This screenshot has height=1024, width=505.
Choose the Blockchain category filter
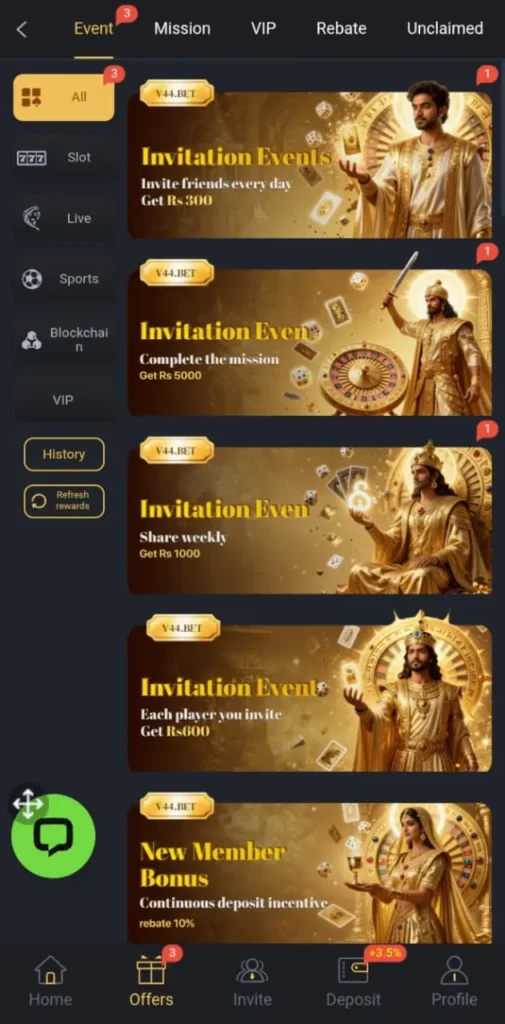63,340
